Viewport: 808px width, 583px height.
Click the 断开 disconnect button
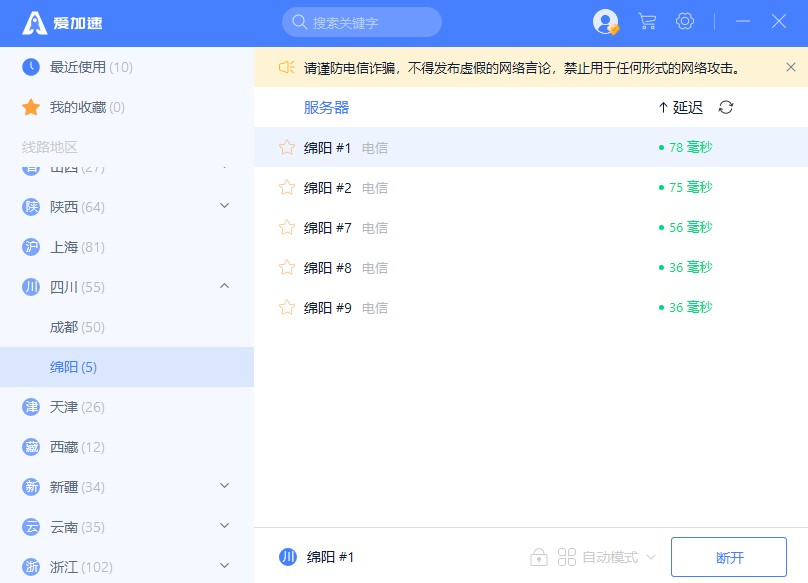click(x=729, y=557)
